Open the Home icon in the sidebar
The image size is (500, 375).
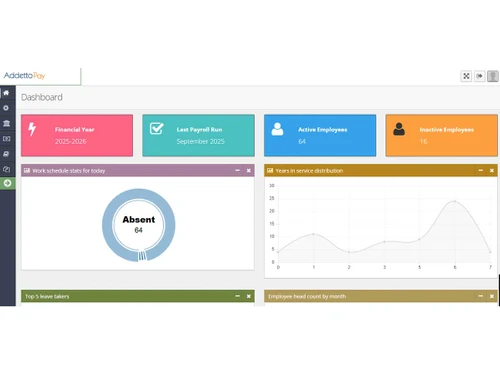6,93
